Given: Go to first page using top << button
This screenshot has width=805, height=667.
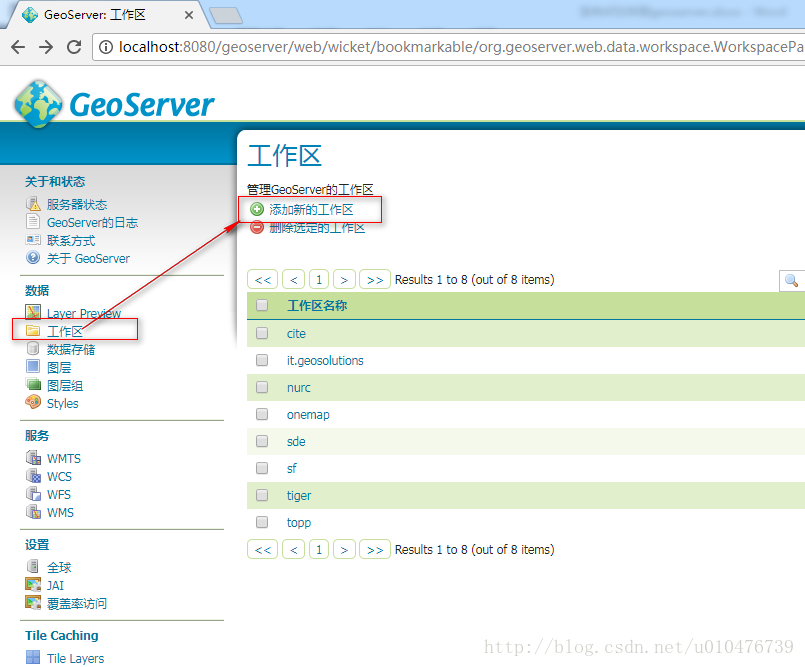Looking at the screenshot, I should pyautogui.click(x=262, y=280).
